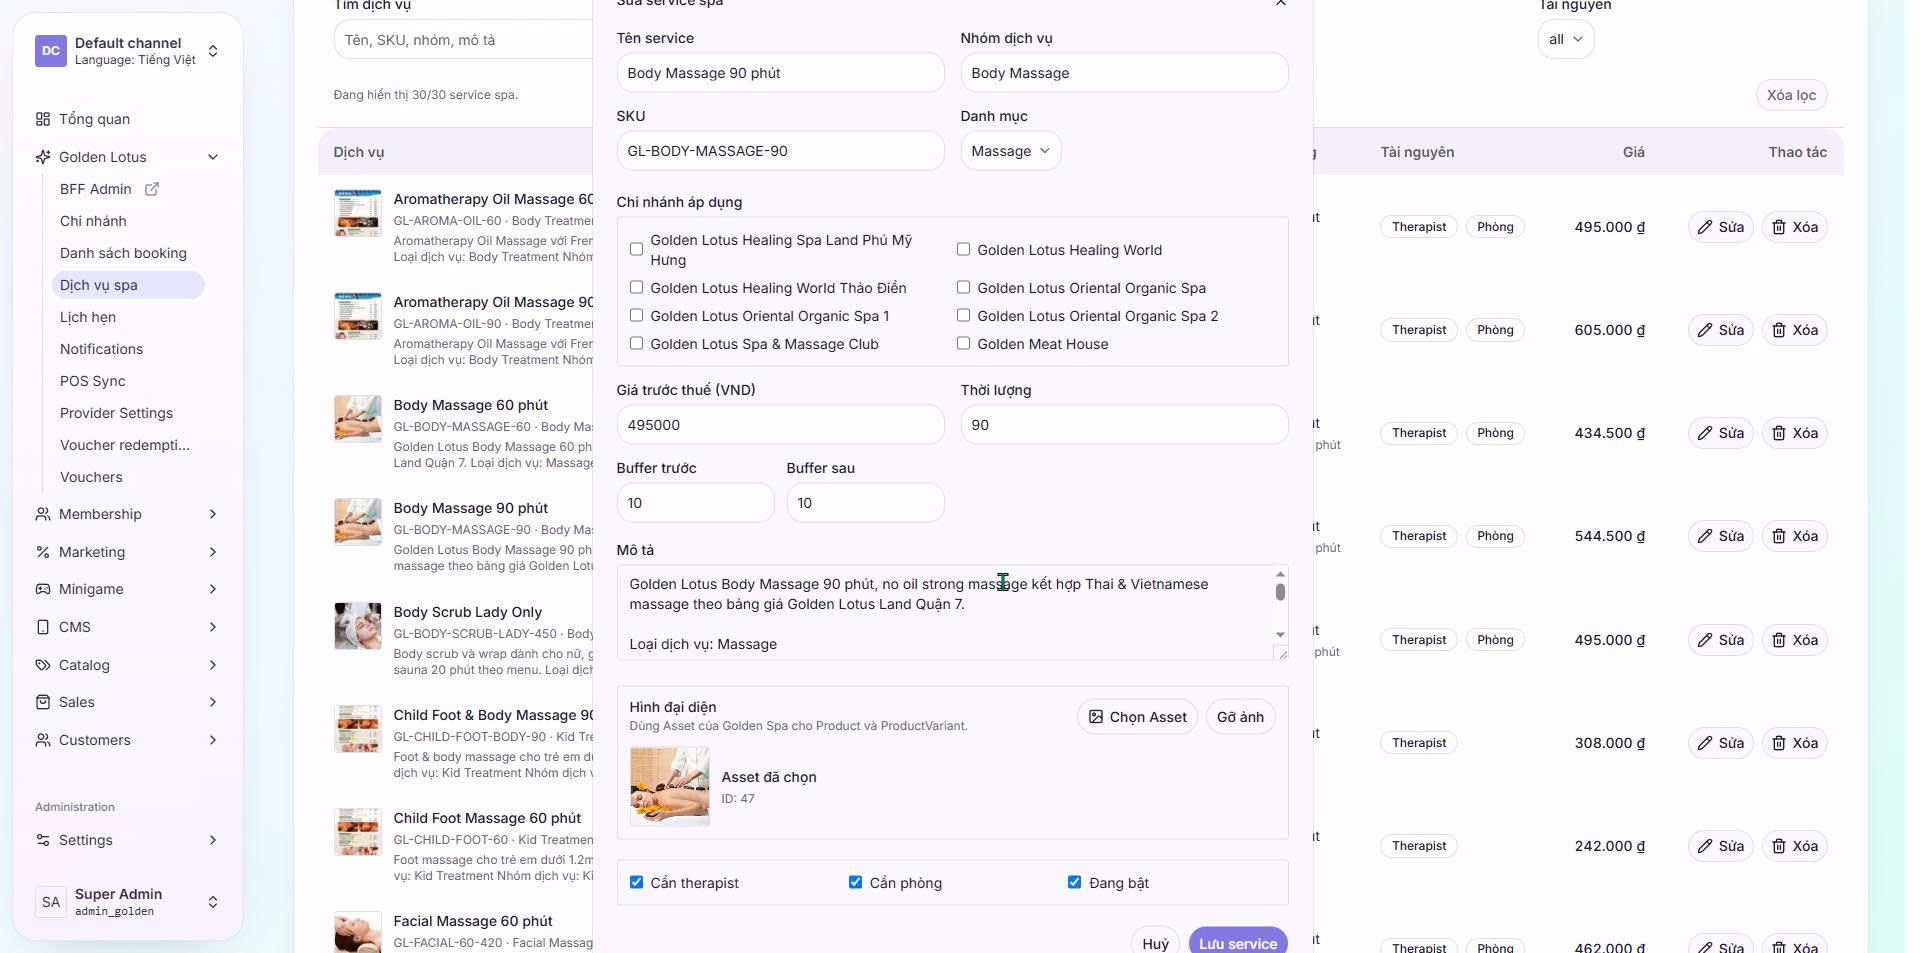Expand the Marketing menu section

click(x=213, y=552)
